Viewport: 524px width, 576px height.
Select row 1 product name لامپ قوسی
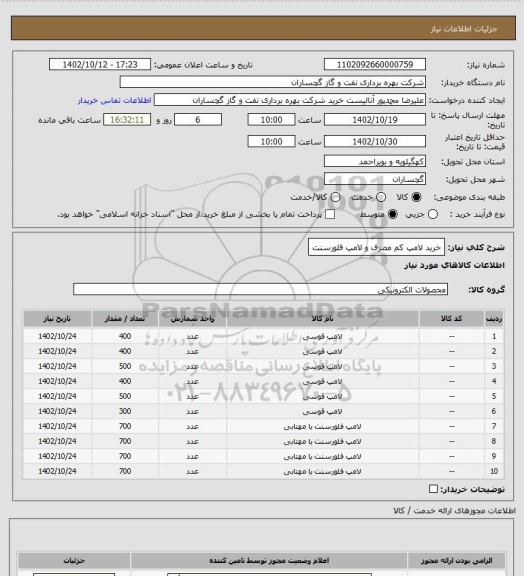323,336
